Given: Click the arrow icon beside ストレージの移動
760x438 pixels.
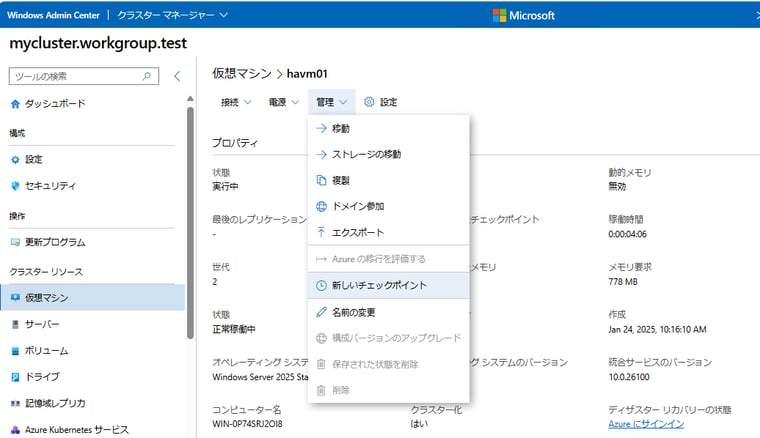Looking at the screenshot, I should (321, 154).
